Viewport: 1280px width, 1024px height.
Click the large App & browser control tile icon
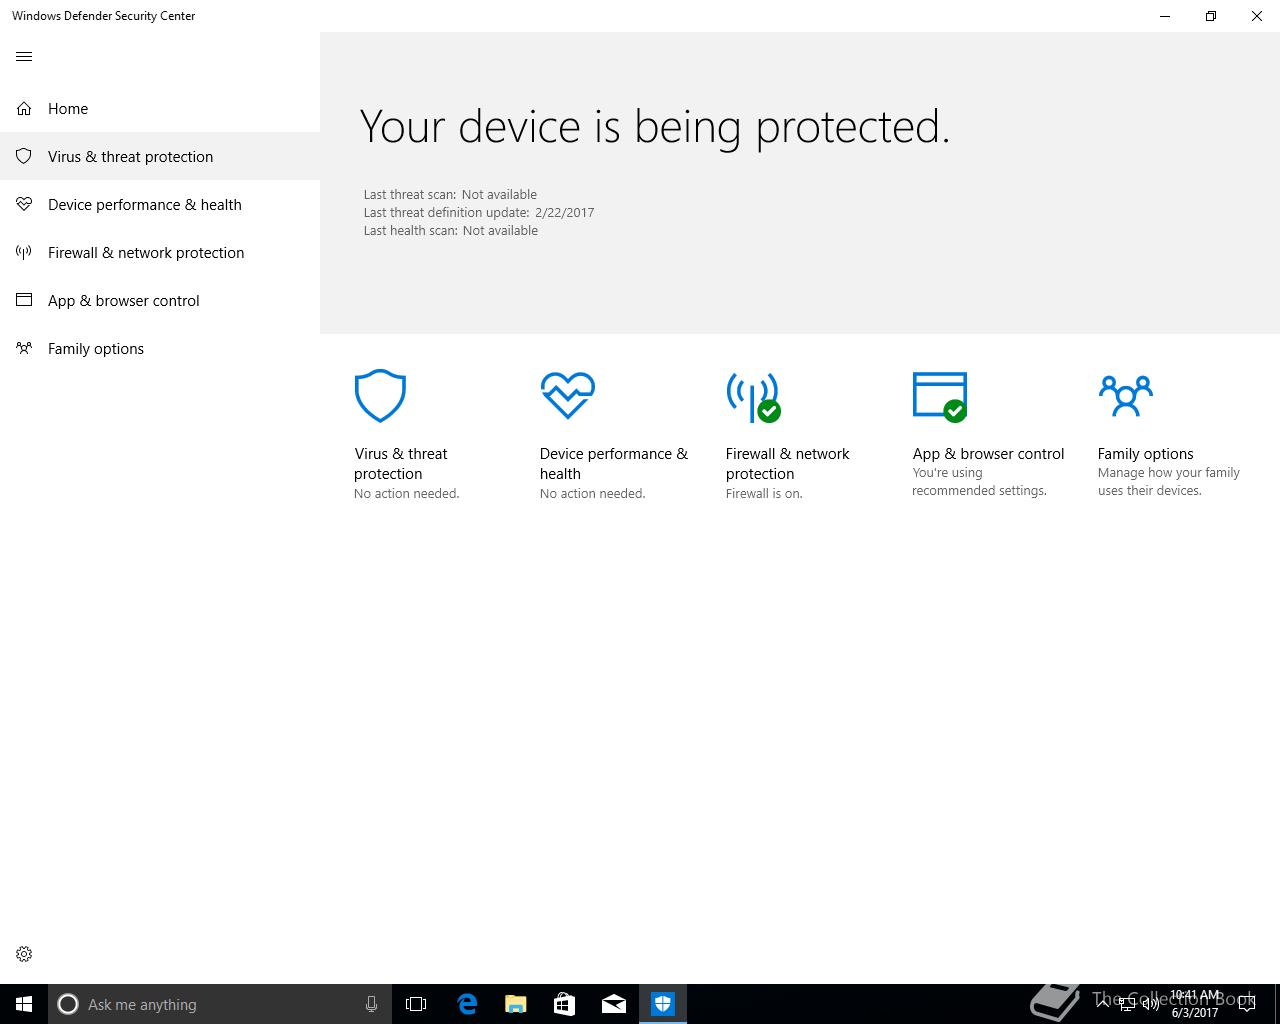pyautogui.click(x=940, y=396)
